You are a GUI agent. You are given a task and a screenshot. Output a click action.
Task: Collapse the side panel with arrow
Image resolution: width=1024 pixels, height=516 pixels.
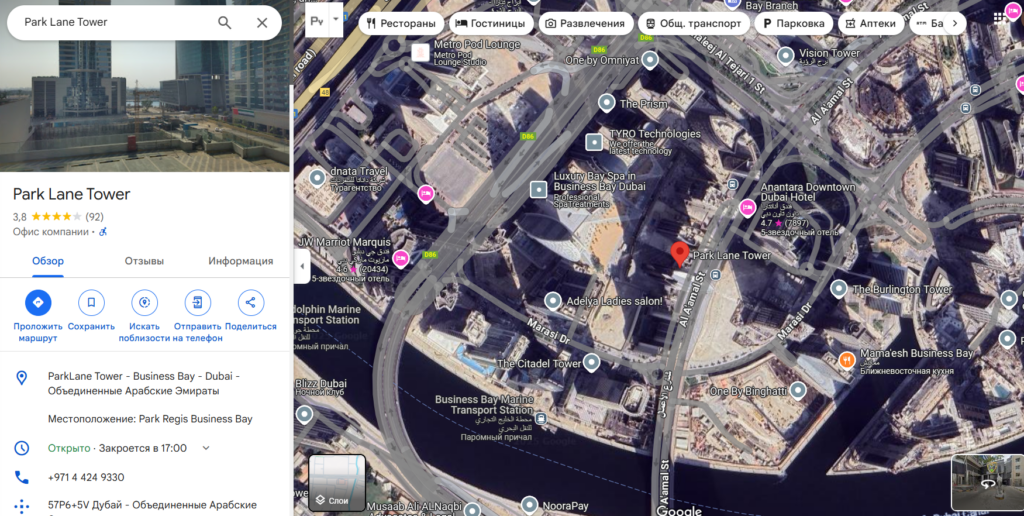click(301, 266)
